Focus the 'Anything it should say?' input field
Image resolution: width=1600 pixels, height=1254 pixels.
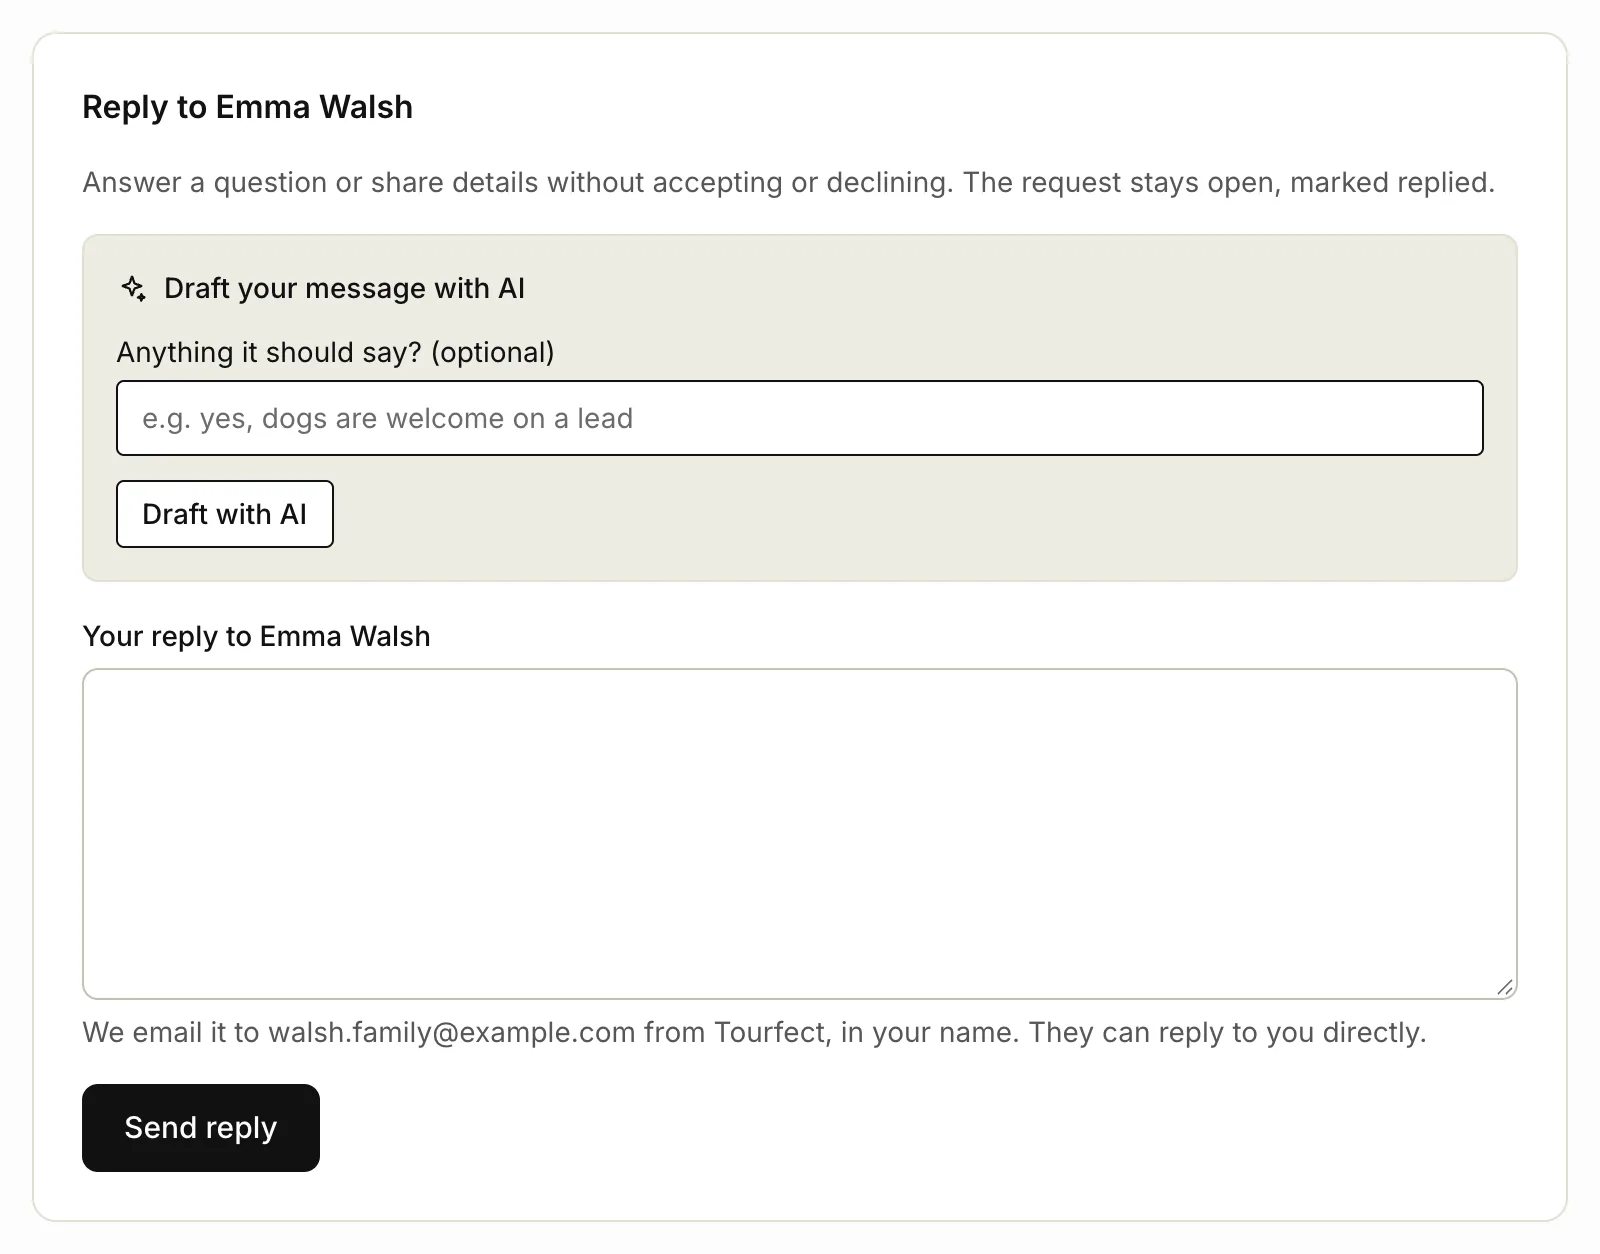click(x=800, y=418)
